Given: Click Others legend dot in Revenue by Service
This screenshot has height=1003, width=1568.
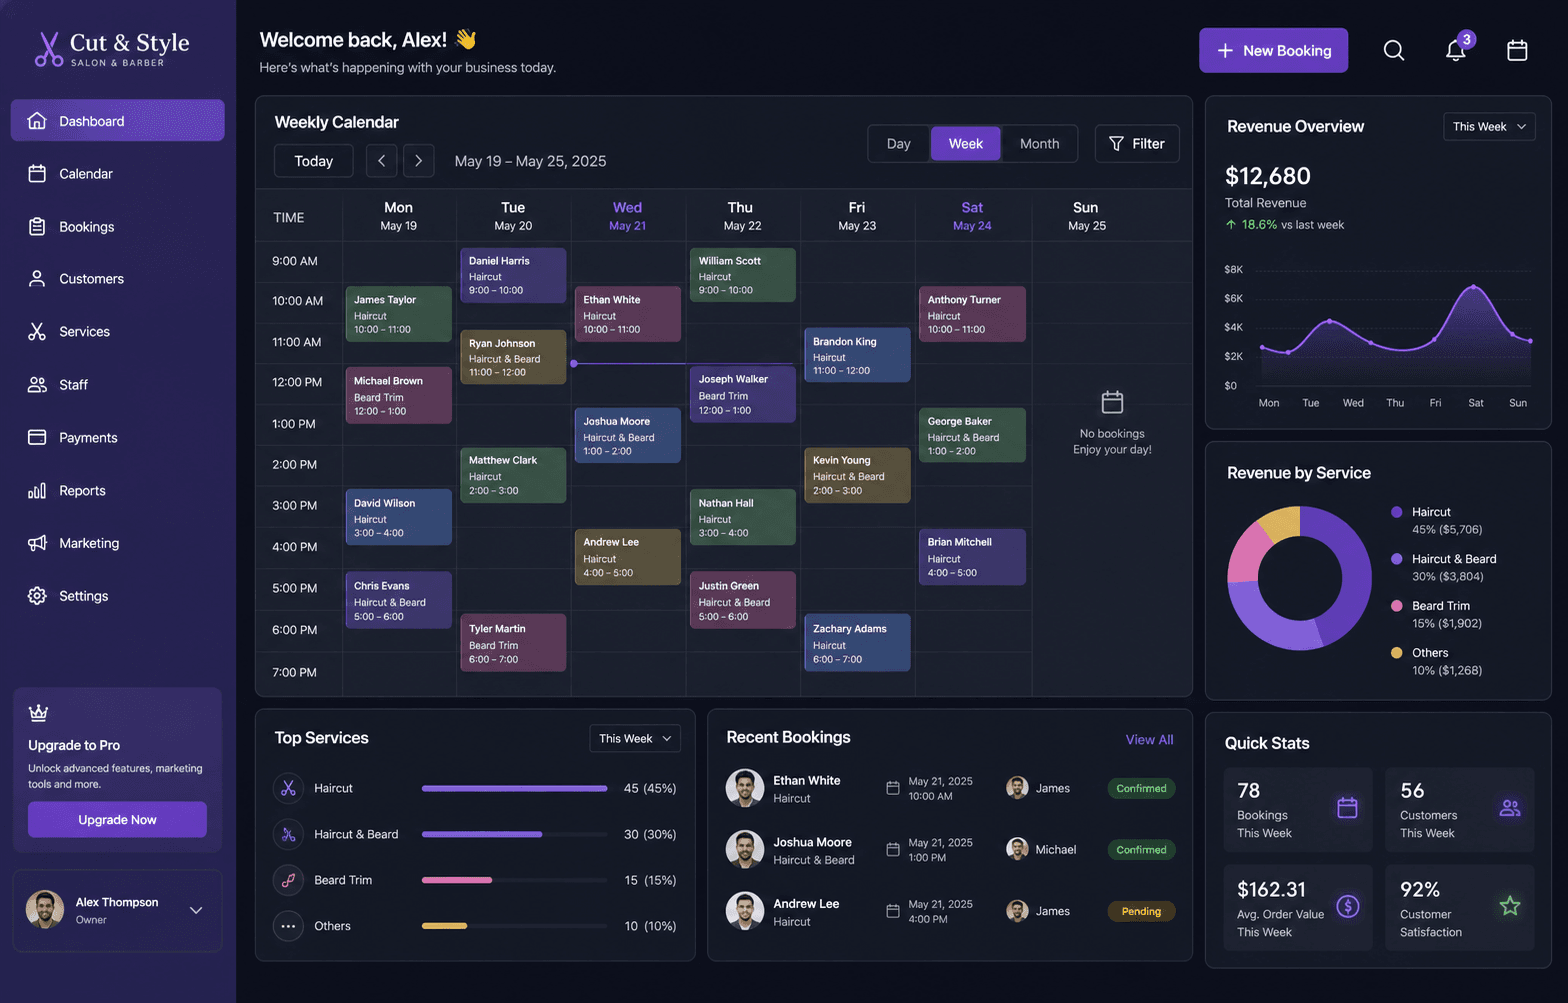Looking at the screenshot, I should pyautogui.click(x=1396, y=652).
